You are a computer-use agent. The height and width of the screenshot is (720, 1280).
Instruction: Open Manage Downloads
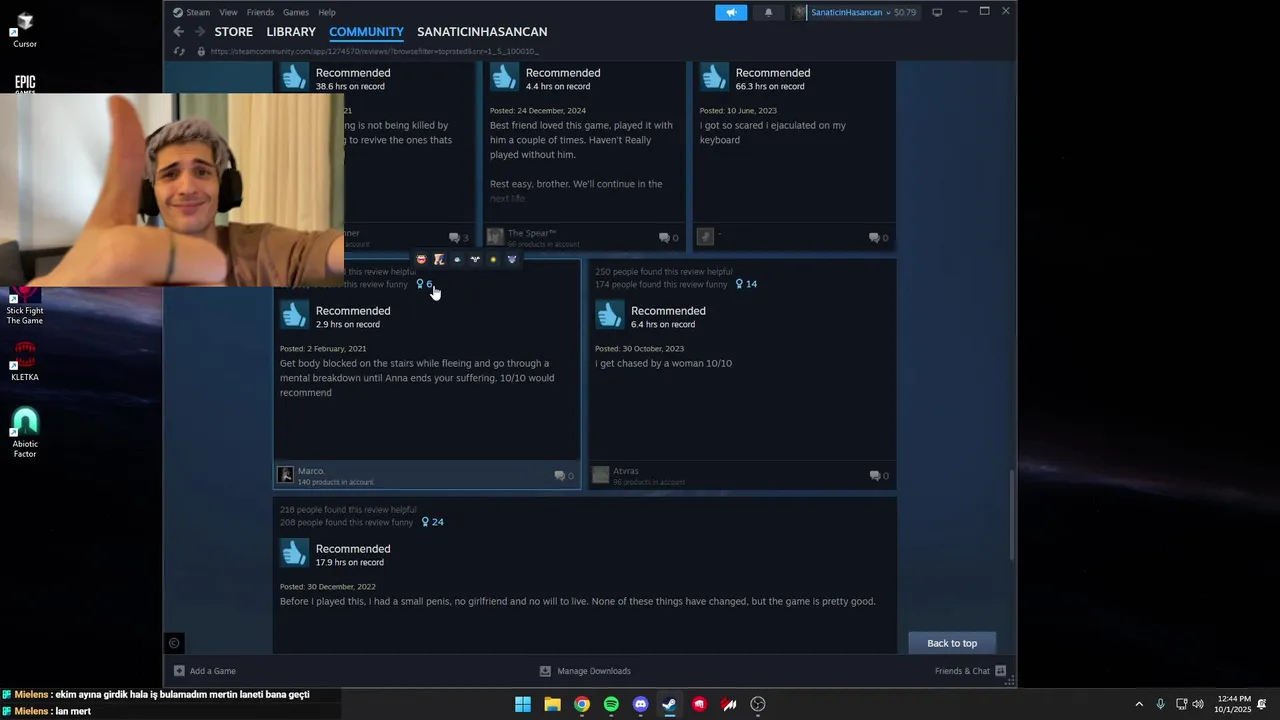pyautogui.click(x=585, y=671)
